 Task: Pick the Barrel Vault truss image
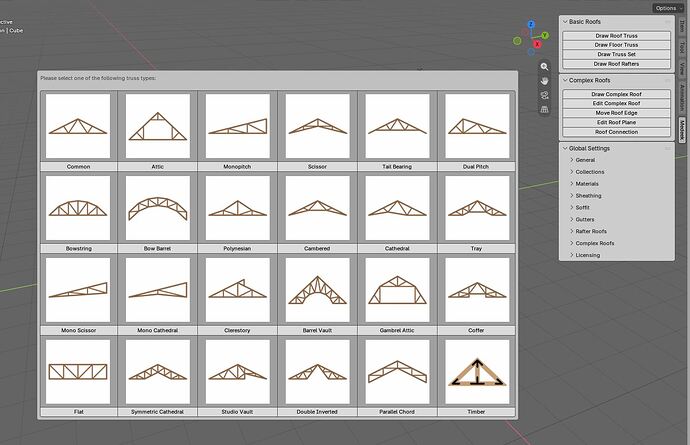317,290
